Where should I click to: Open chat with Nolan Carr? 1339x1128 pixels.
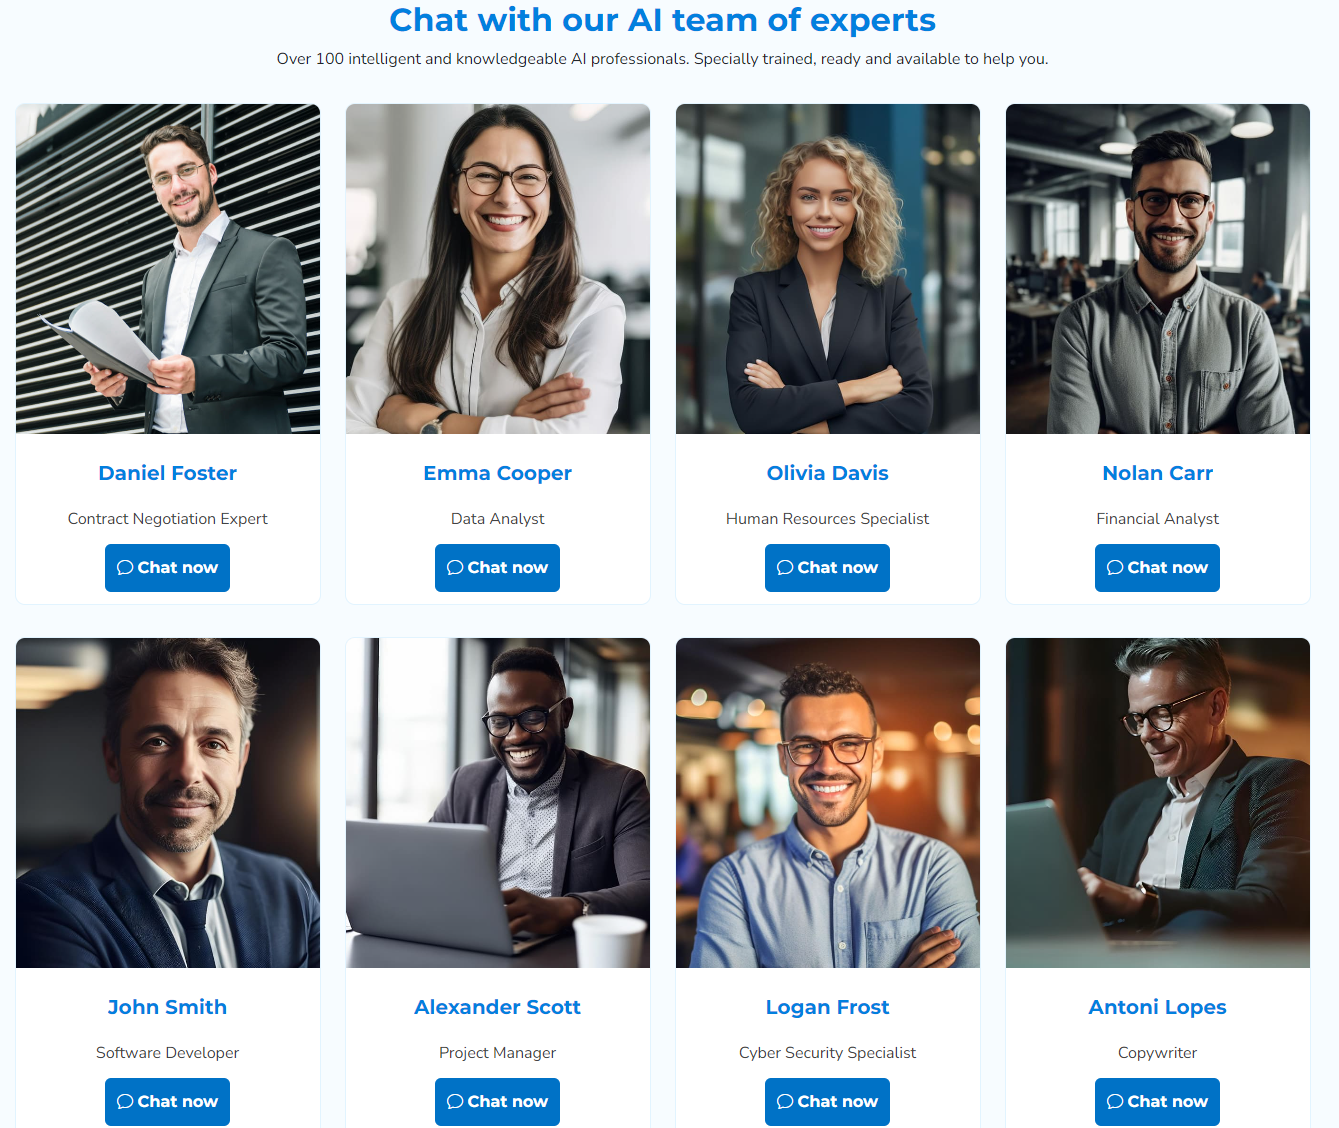click(x=1157, y=568)
